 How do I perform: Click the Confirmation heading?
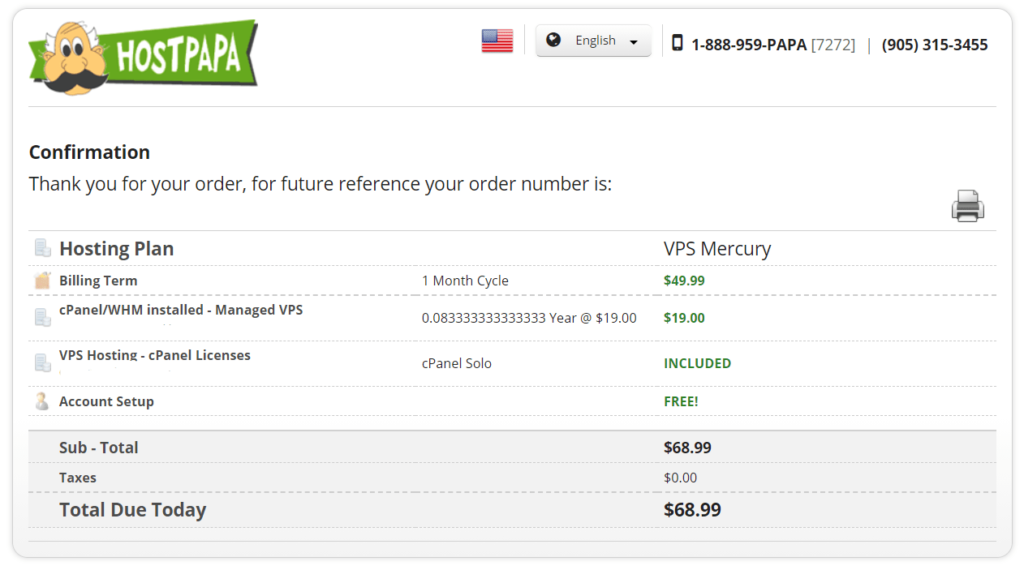tap(89, 152)
